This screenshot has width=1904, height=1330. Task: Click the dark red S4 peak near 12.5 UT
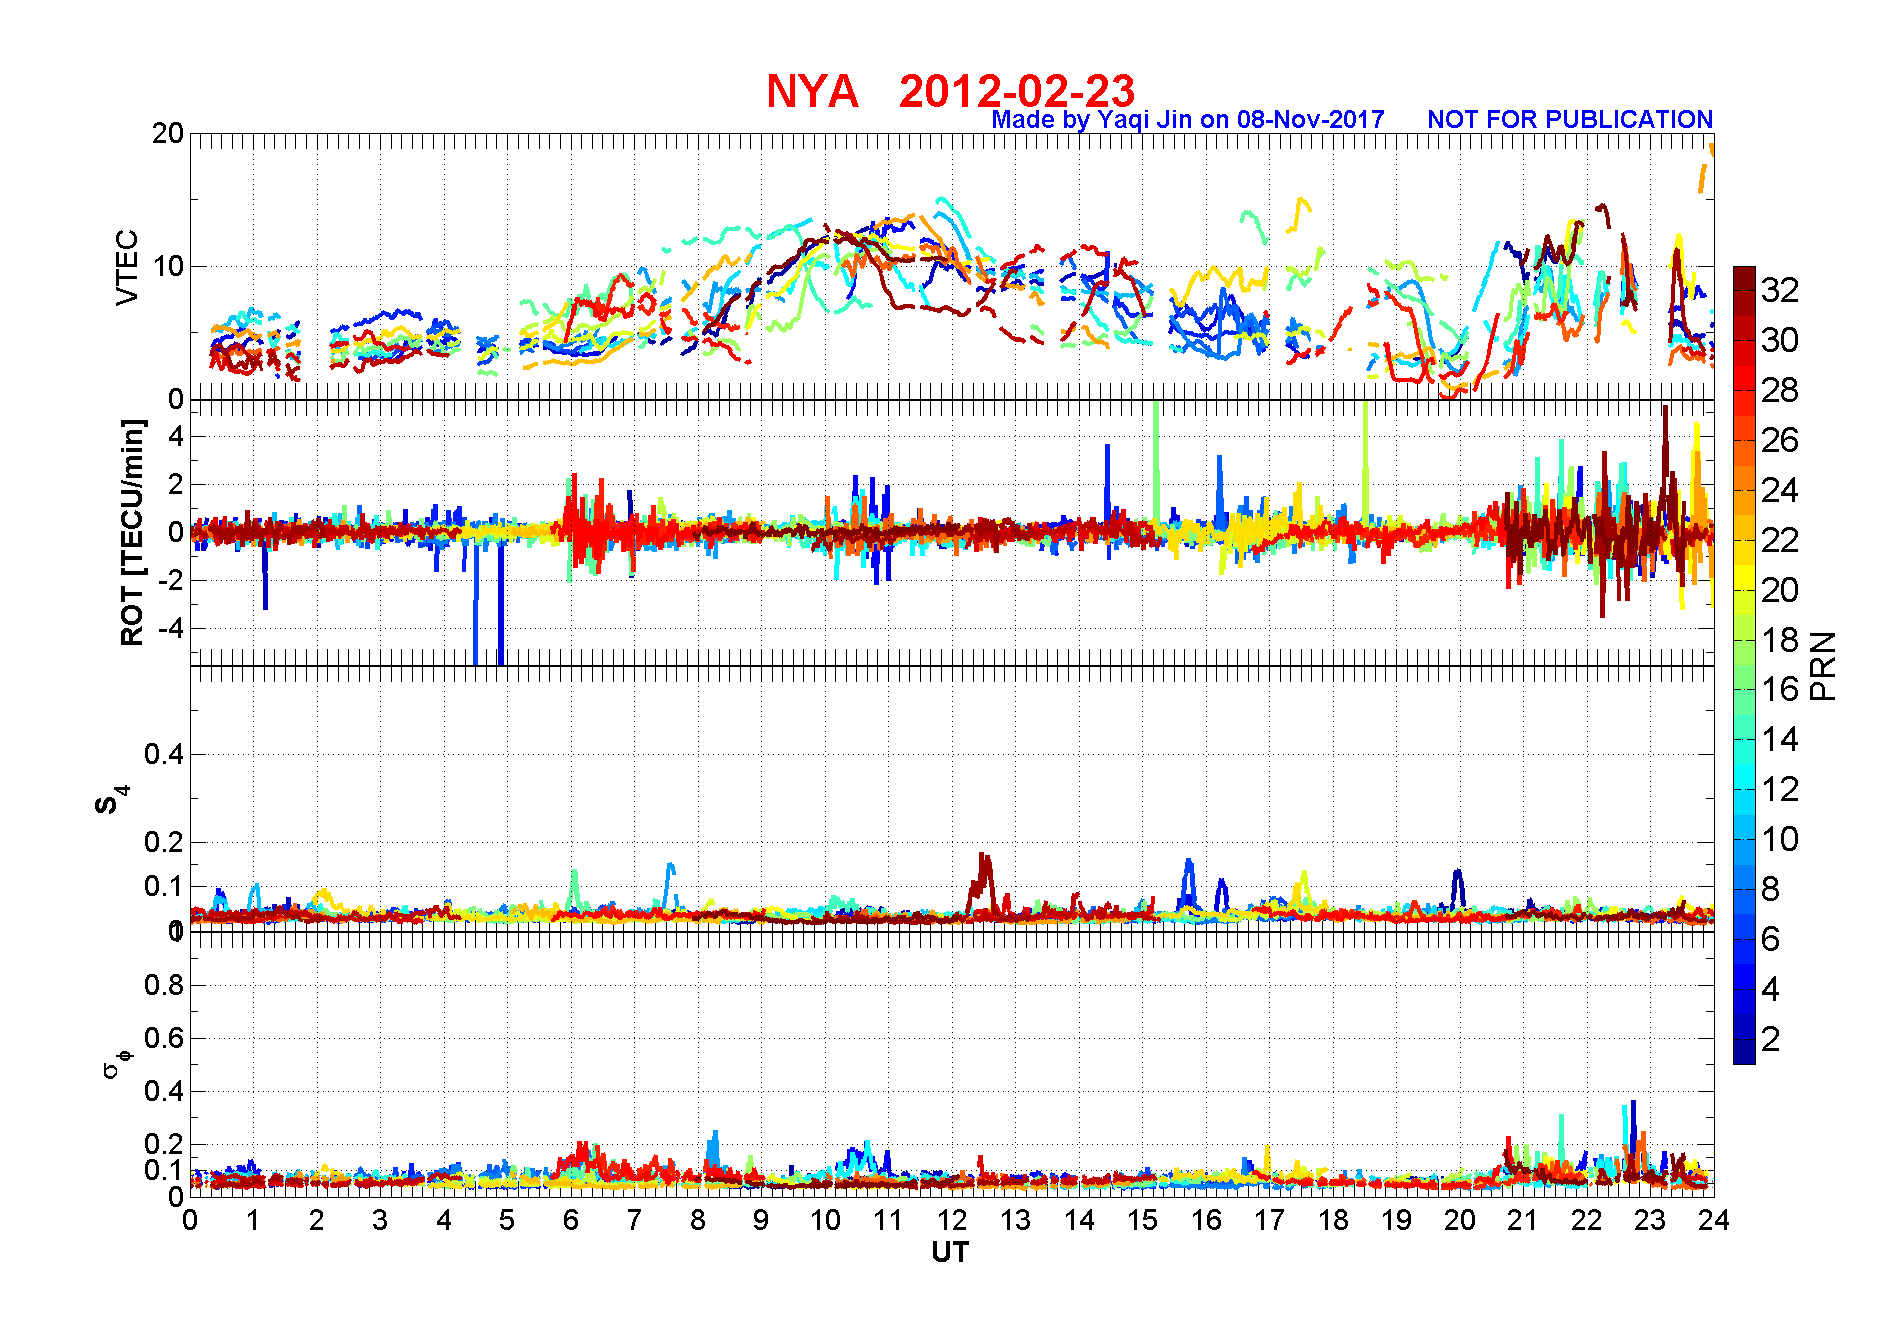point(983,882)
